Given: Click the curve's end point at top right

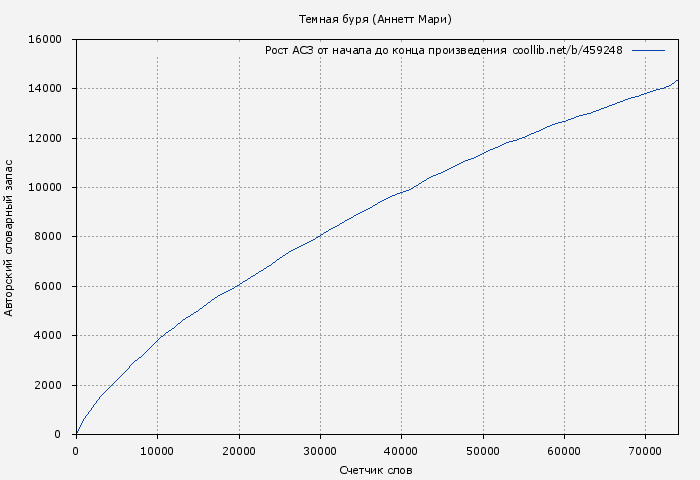Looking at the screenshot, I should [x=677, y=80].
